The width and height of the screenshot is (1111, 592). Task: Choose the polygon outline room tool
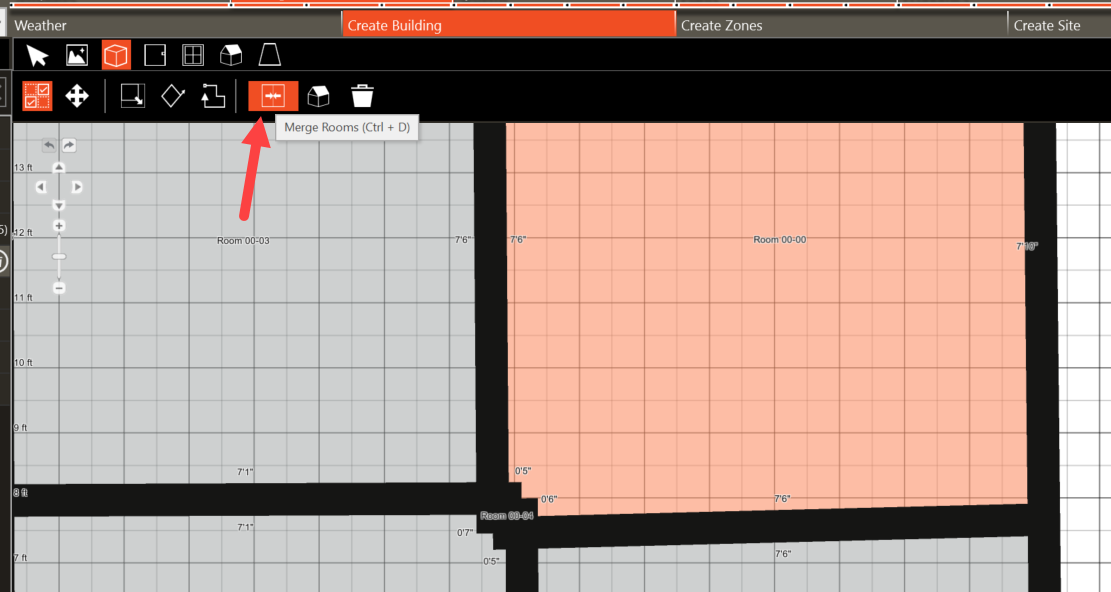coord(213,96)
